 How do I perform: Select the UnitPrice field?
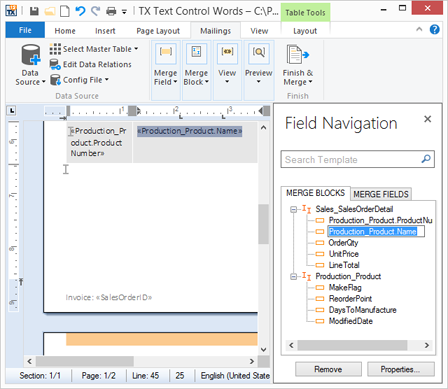click(344, 254)
